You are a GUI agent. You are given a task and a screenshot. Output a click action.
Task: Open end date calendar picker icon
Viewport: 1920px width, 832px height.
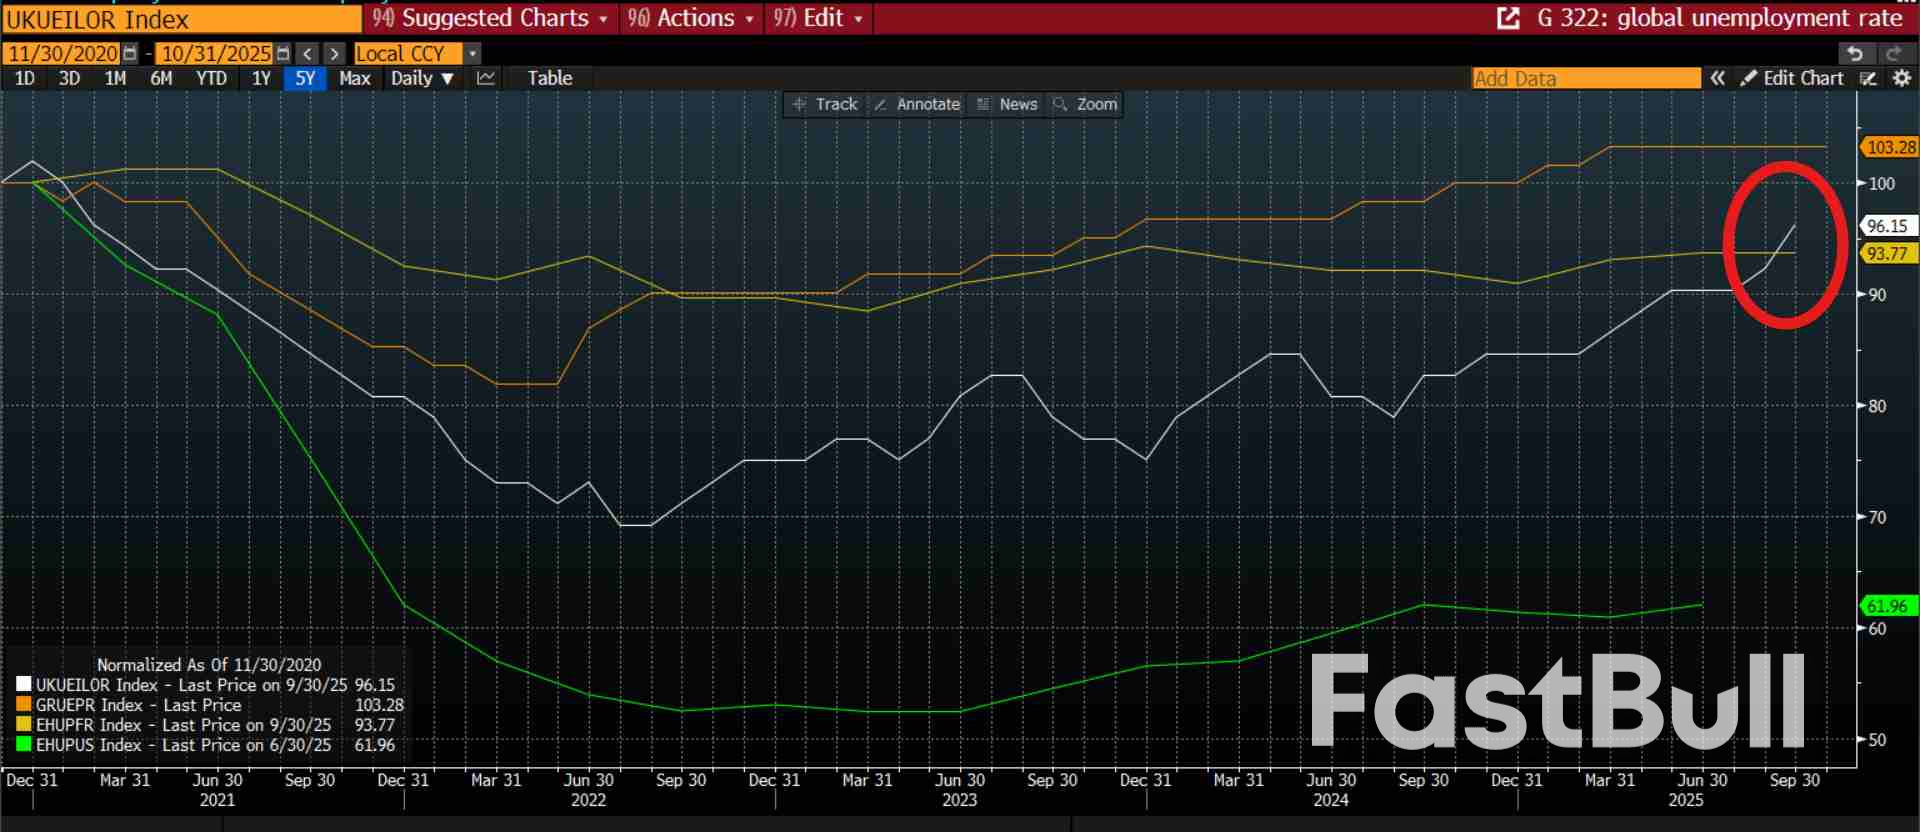pyautogui.click(x=283, y=54)
